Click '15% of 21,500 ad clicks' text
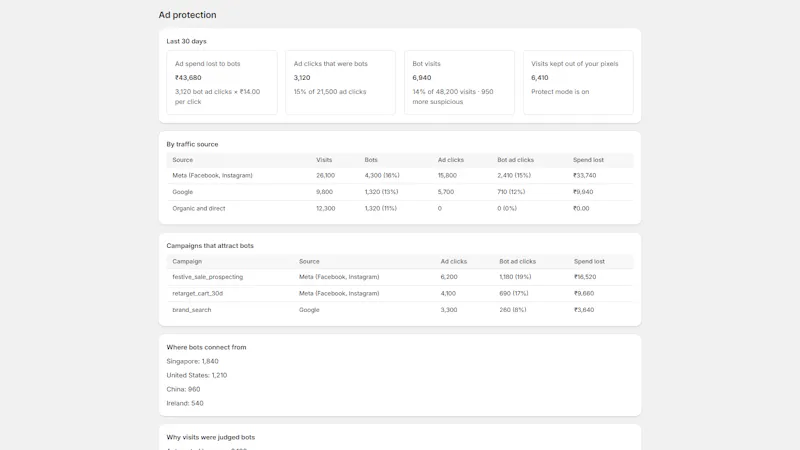The height and width of the screenshot is (450, 800). point(330,92)
